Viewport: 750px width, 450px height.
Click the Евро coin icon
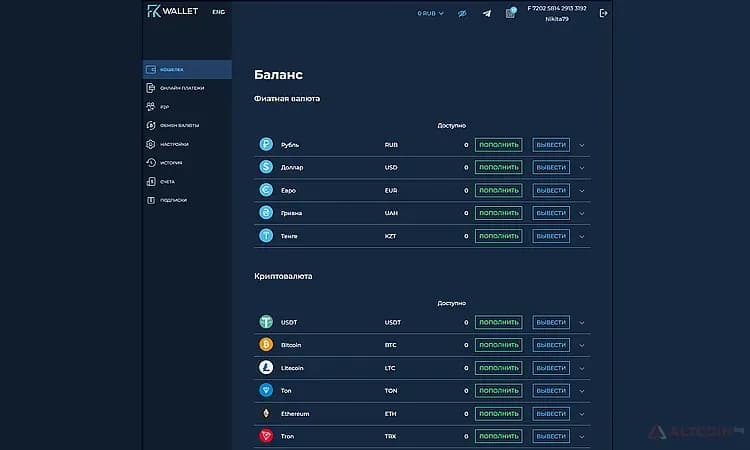266,190
